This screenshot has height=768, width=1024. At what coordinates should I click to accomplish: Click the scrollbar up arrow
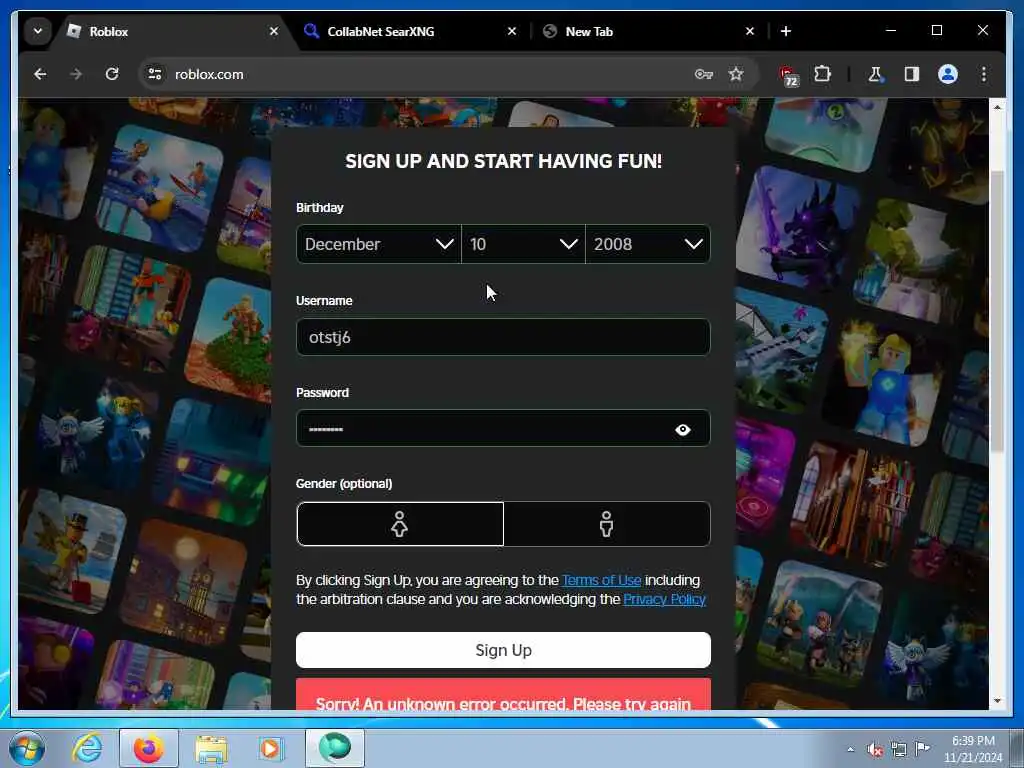click(x=997, y=107)
